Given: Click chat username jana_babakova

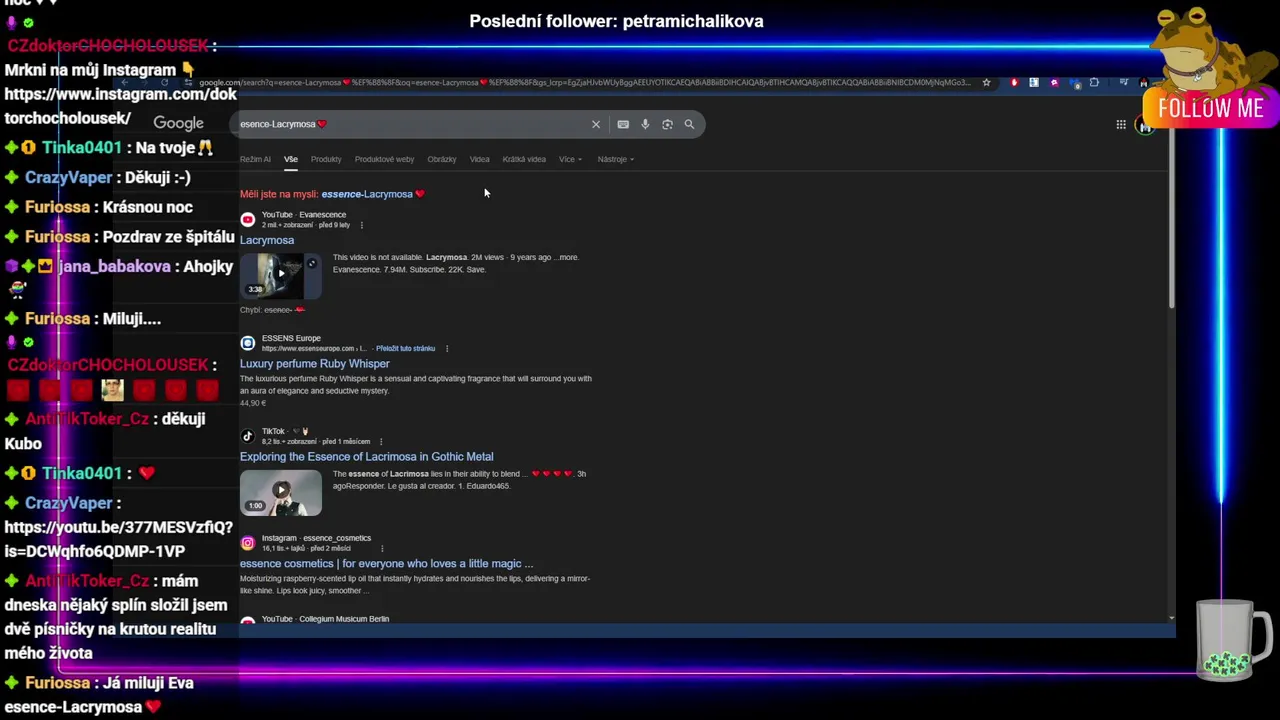Looking at the screenshot, I should pos(115,267).
